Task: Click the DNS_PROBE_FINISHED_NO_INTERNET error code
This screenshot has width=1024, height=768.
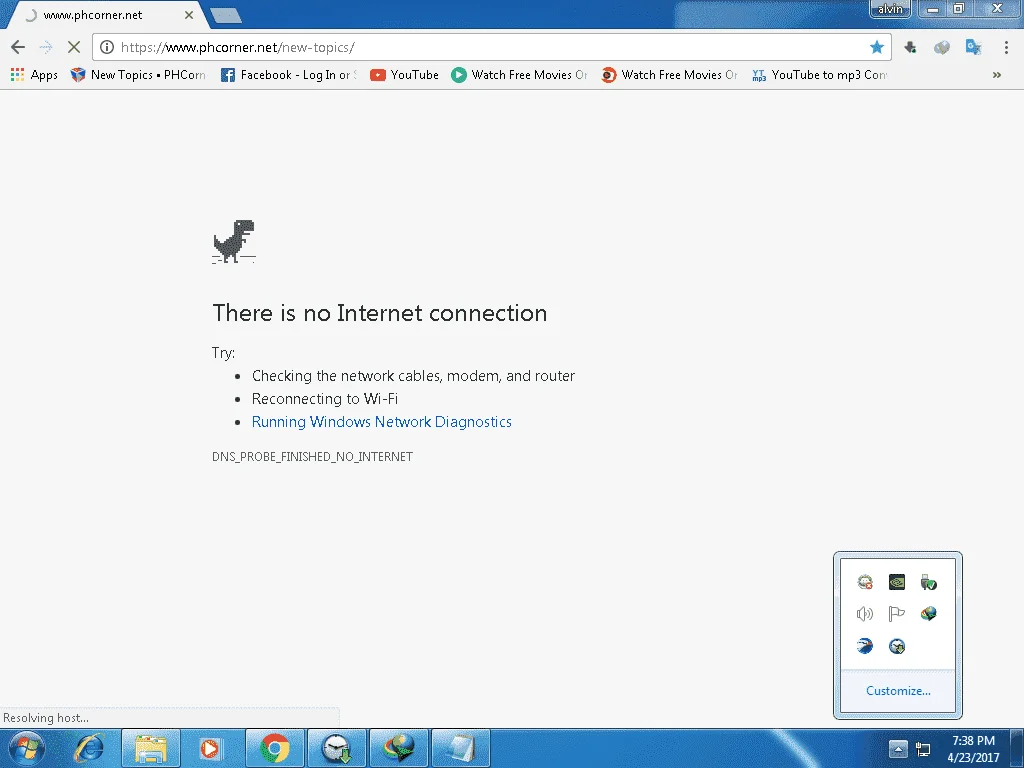Action: 312,456
